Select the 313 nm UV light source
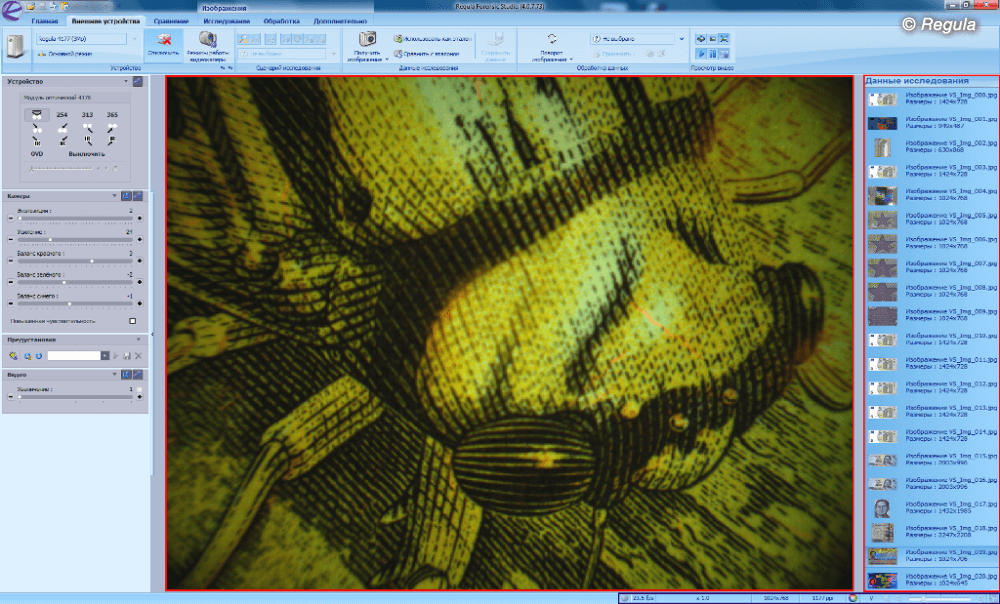1000x604 pixels. tap(87, 115)
